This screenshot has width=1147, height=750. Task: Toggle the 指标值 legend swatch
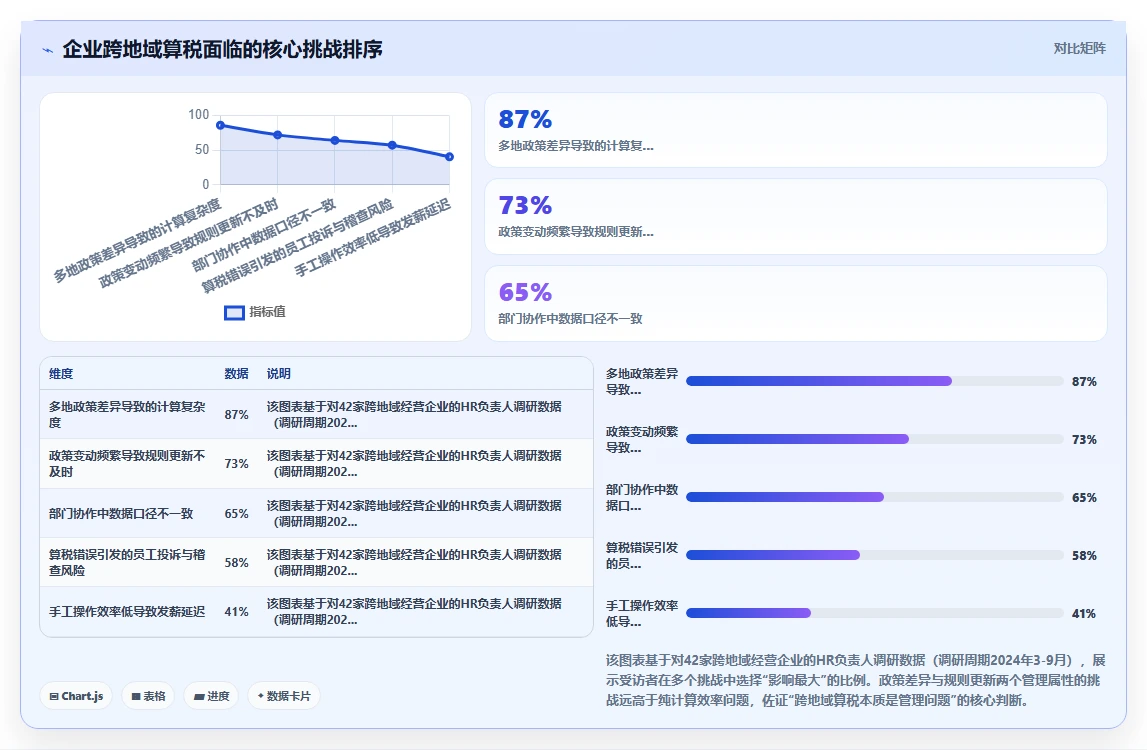(x=234, y=312)
